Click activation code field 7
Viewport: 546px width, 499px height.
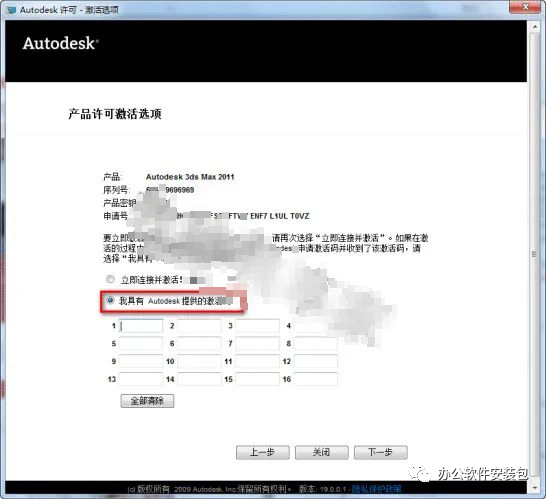tap(258, 344)
